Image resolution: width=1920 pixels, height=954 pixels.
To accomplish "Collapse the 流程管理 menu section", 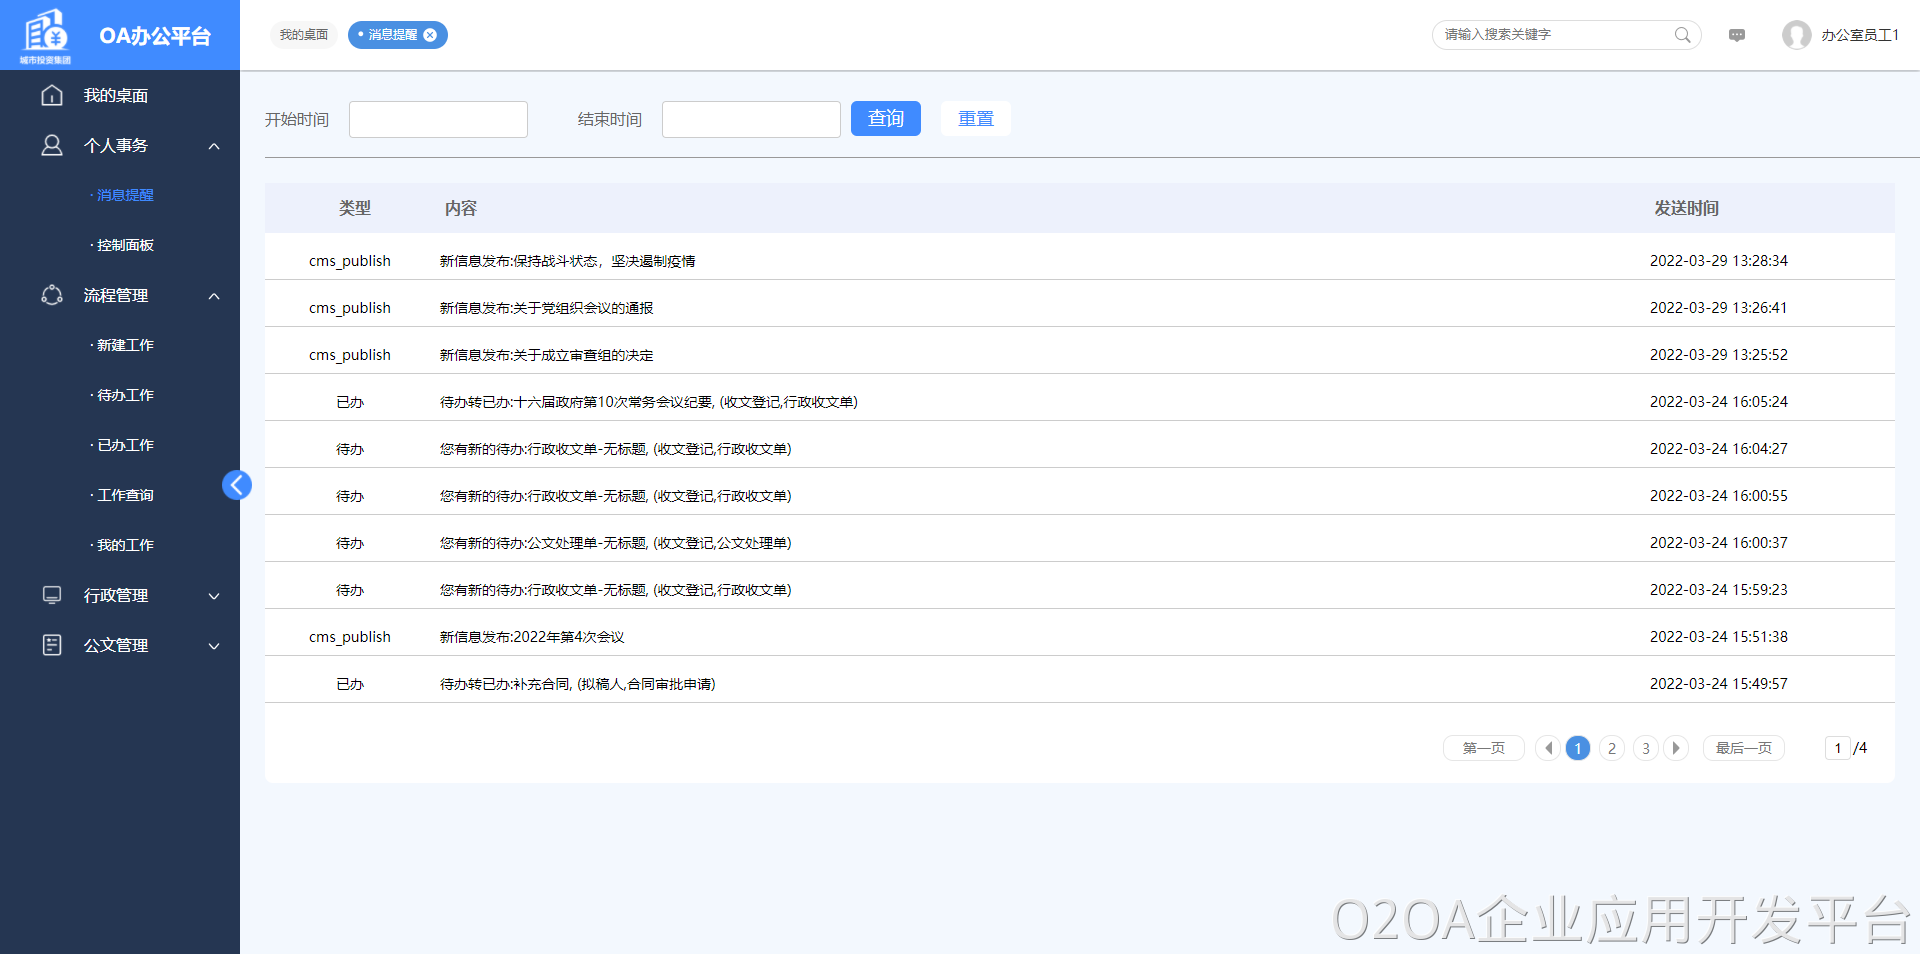I will (214, 296).
